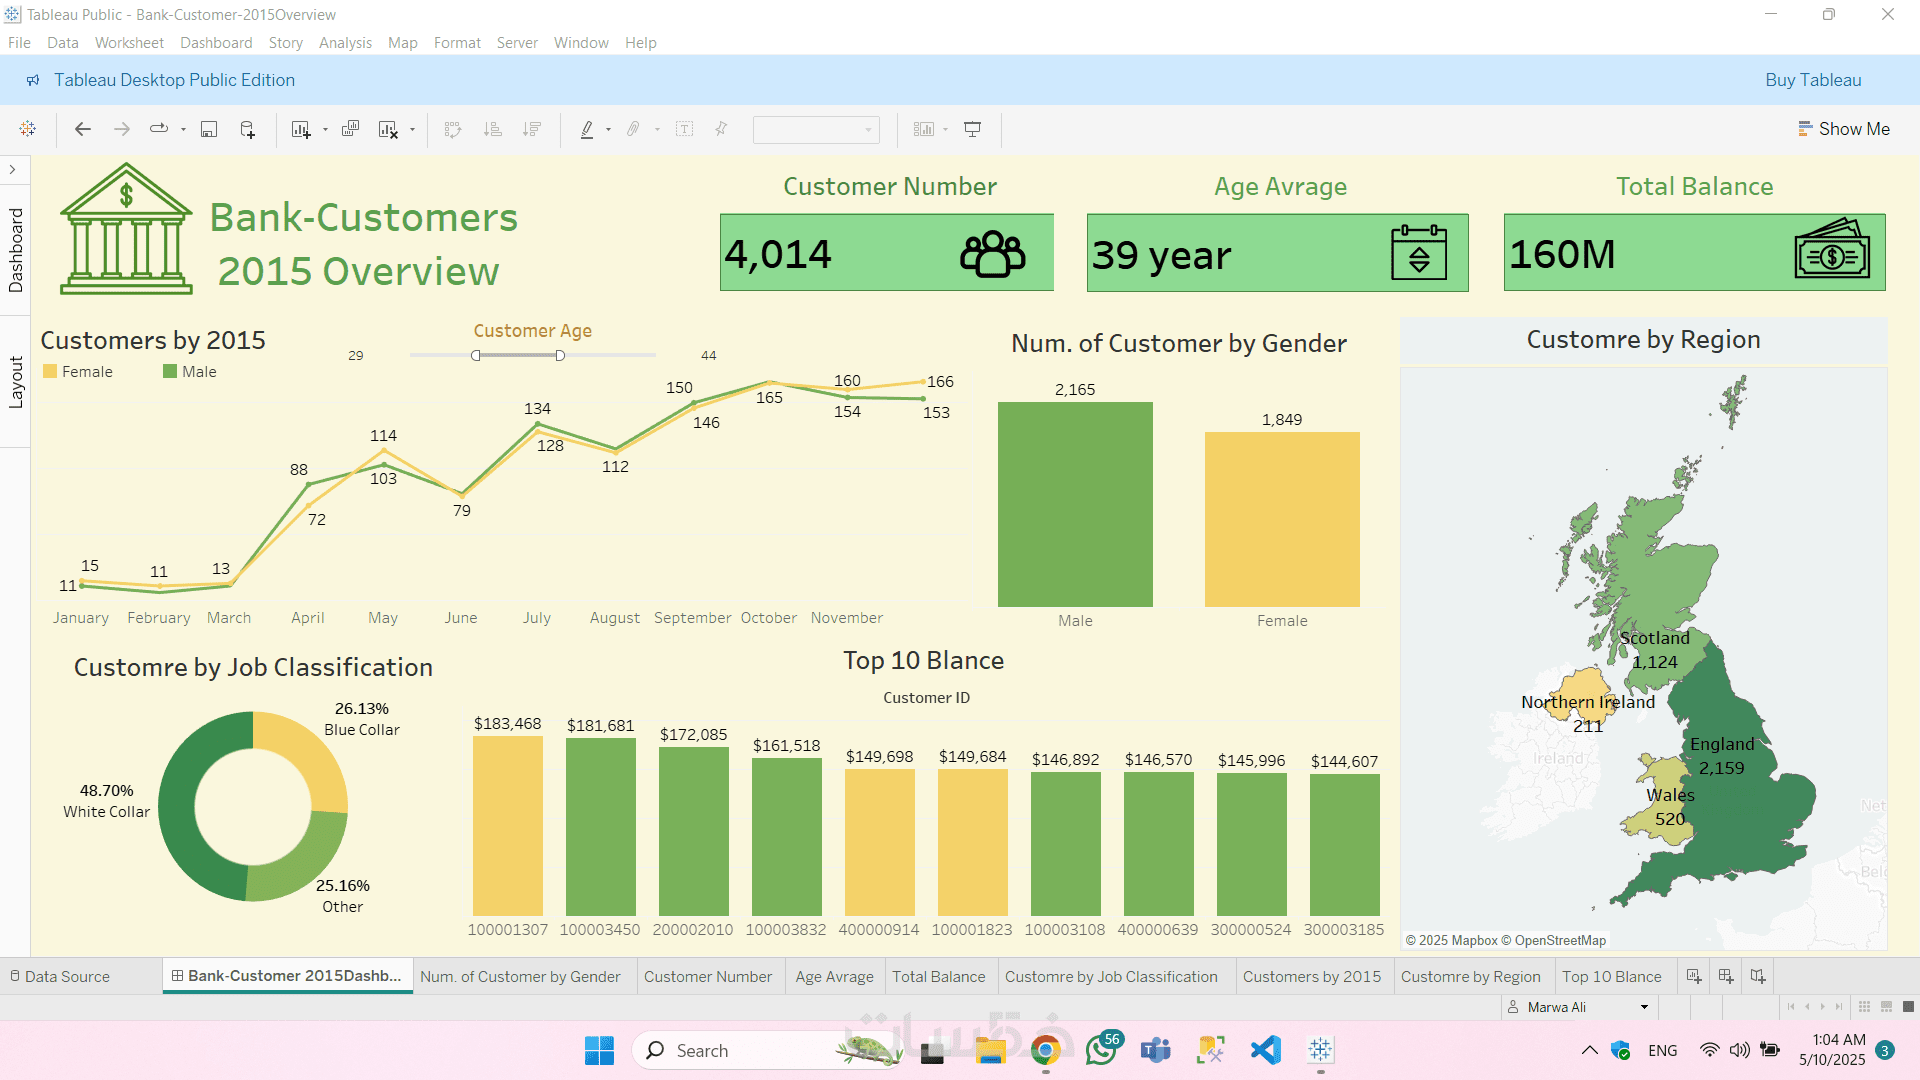Click the Undo back arrow in toolbar
Viewport: 1920px width, 1080px height.
coord(83,129)
